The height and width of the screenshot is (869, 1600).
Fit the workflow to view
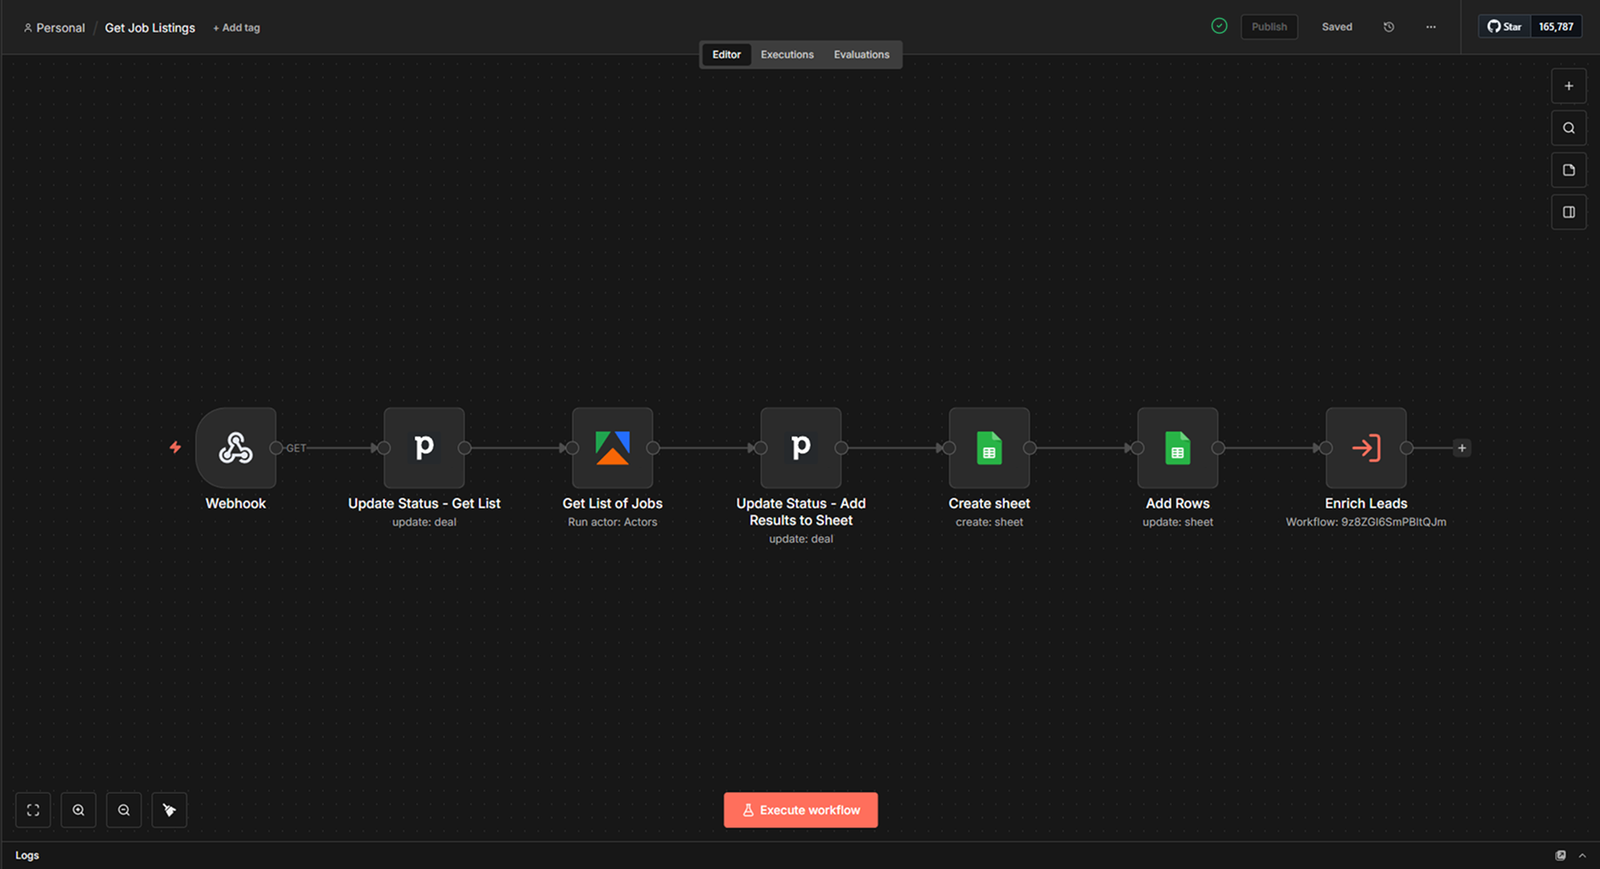tap(33, 810)
